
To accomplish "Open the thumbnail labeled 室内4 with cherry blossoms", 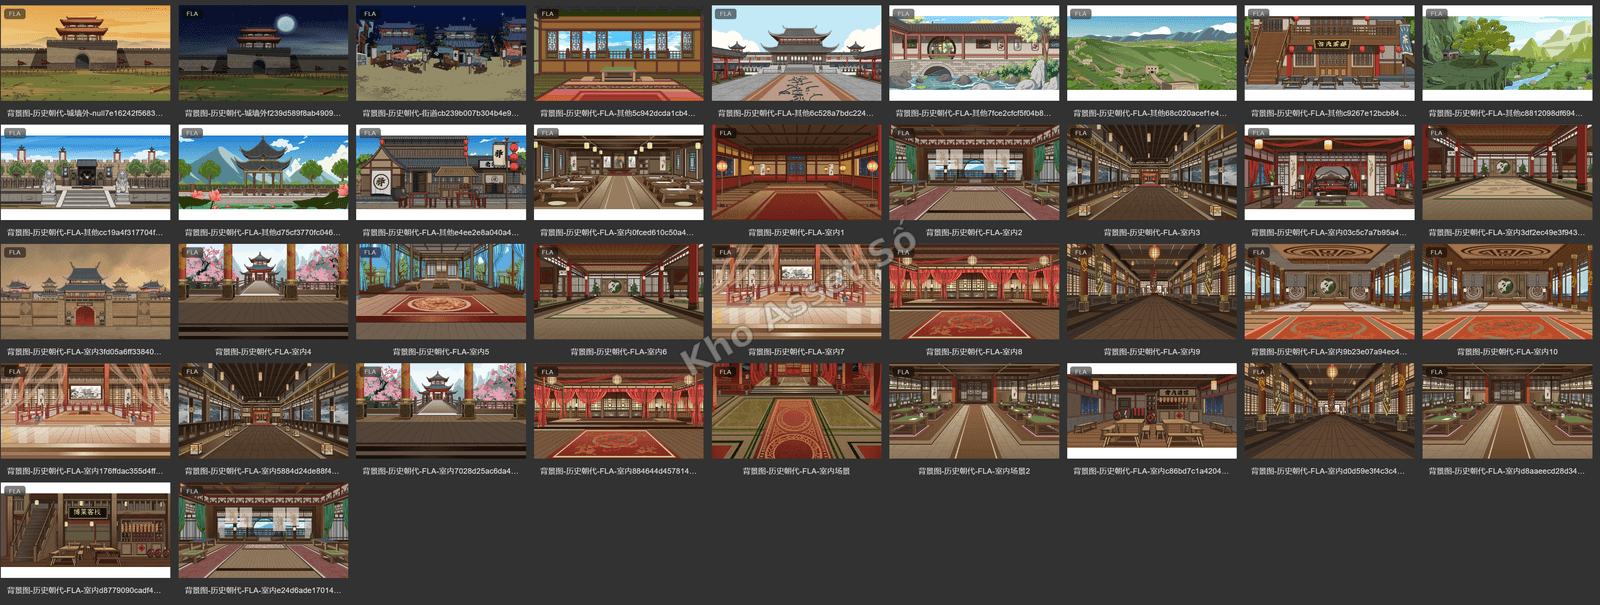I will click(x=263, y=291).
